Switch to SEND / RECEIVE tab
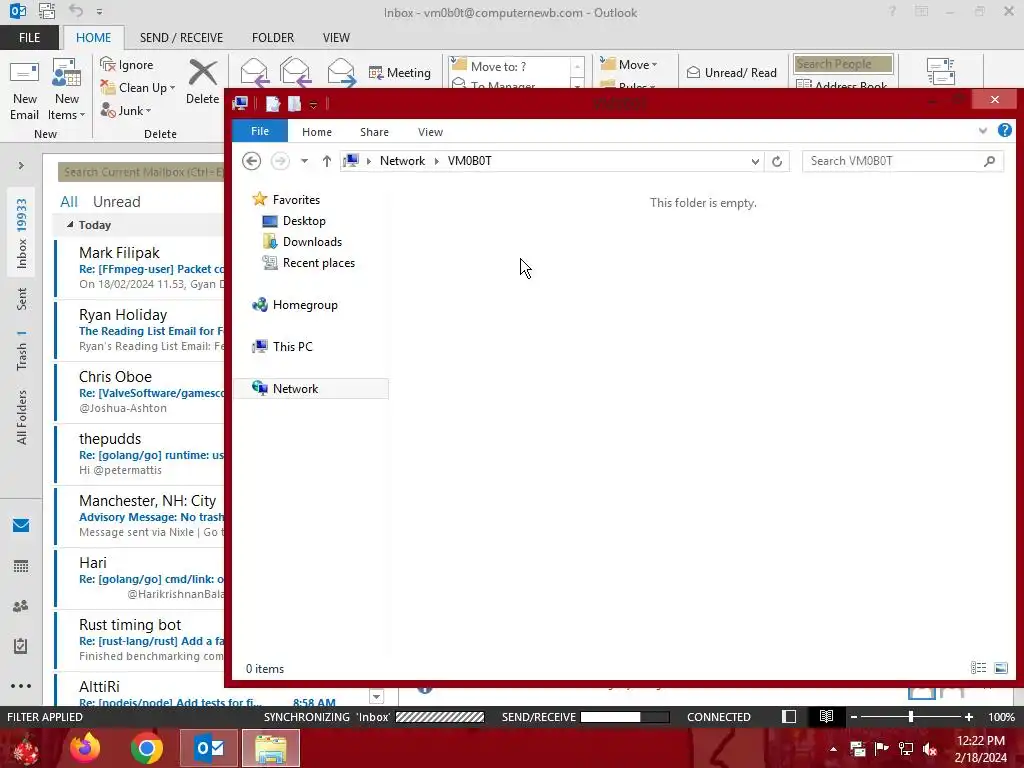Viewport: 1024px width, 768px height. (181, 38)
